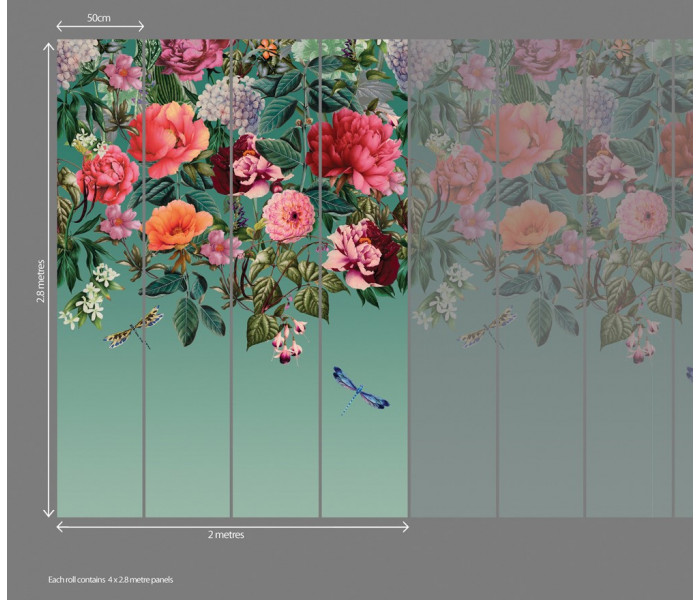The image size is (700, 600).
Task: Click the left arrowhead of the 50cm arrow
Action: [x=60, y=26]
